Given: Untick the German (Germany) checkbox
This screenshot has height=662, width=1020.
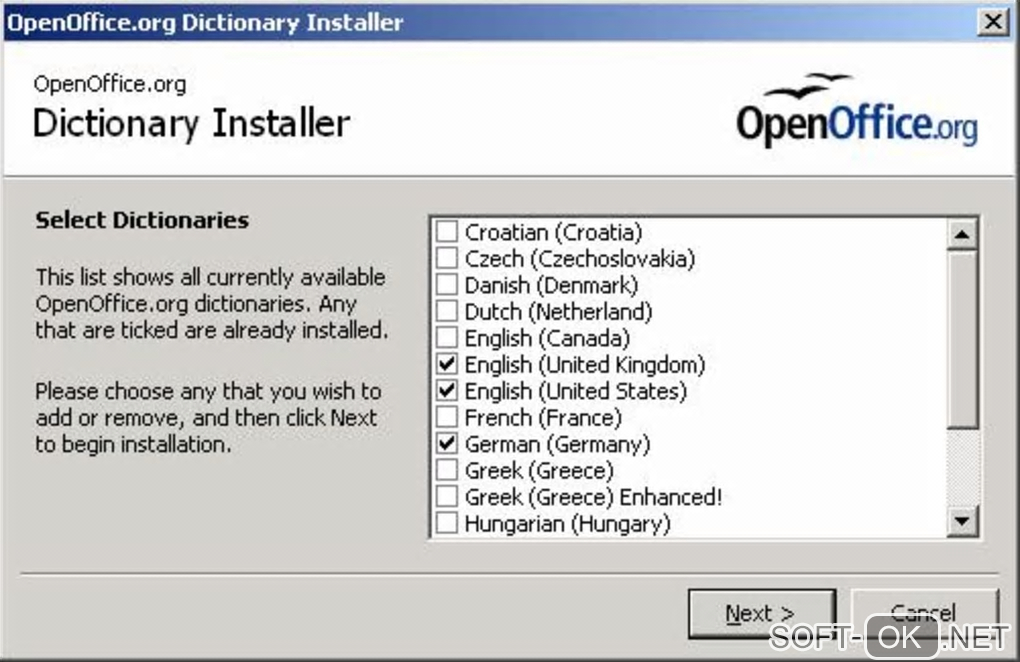Looking at the screenshot, I should [447, 443].
